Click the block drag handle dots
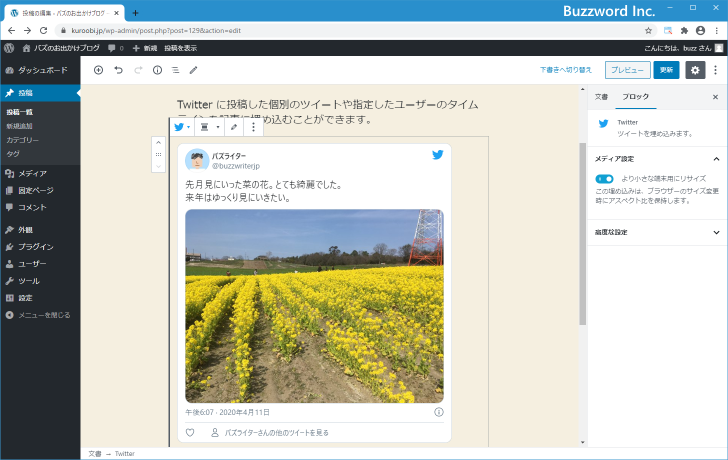728x460 pixels. [x=158, y=155]
